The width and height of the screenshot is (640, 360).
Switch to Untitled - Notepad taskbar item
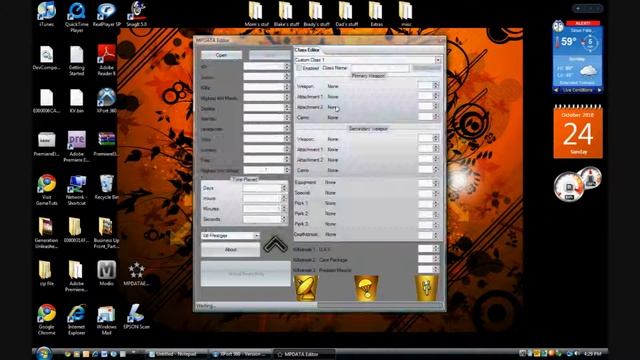[177, 354]
